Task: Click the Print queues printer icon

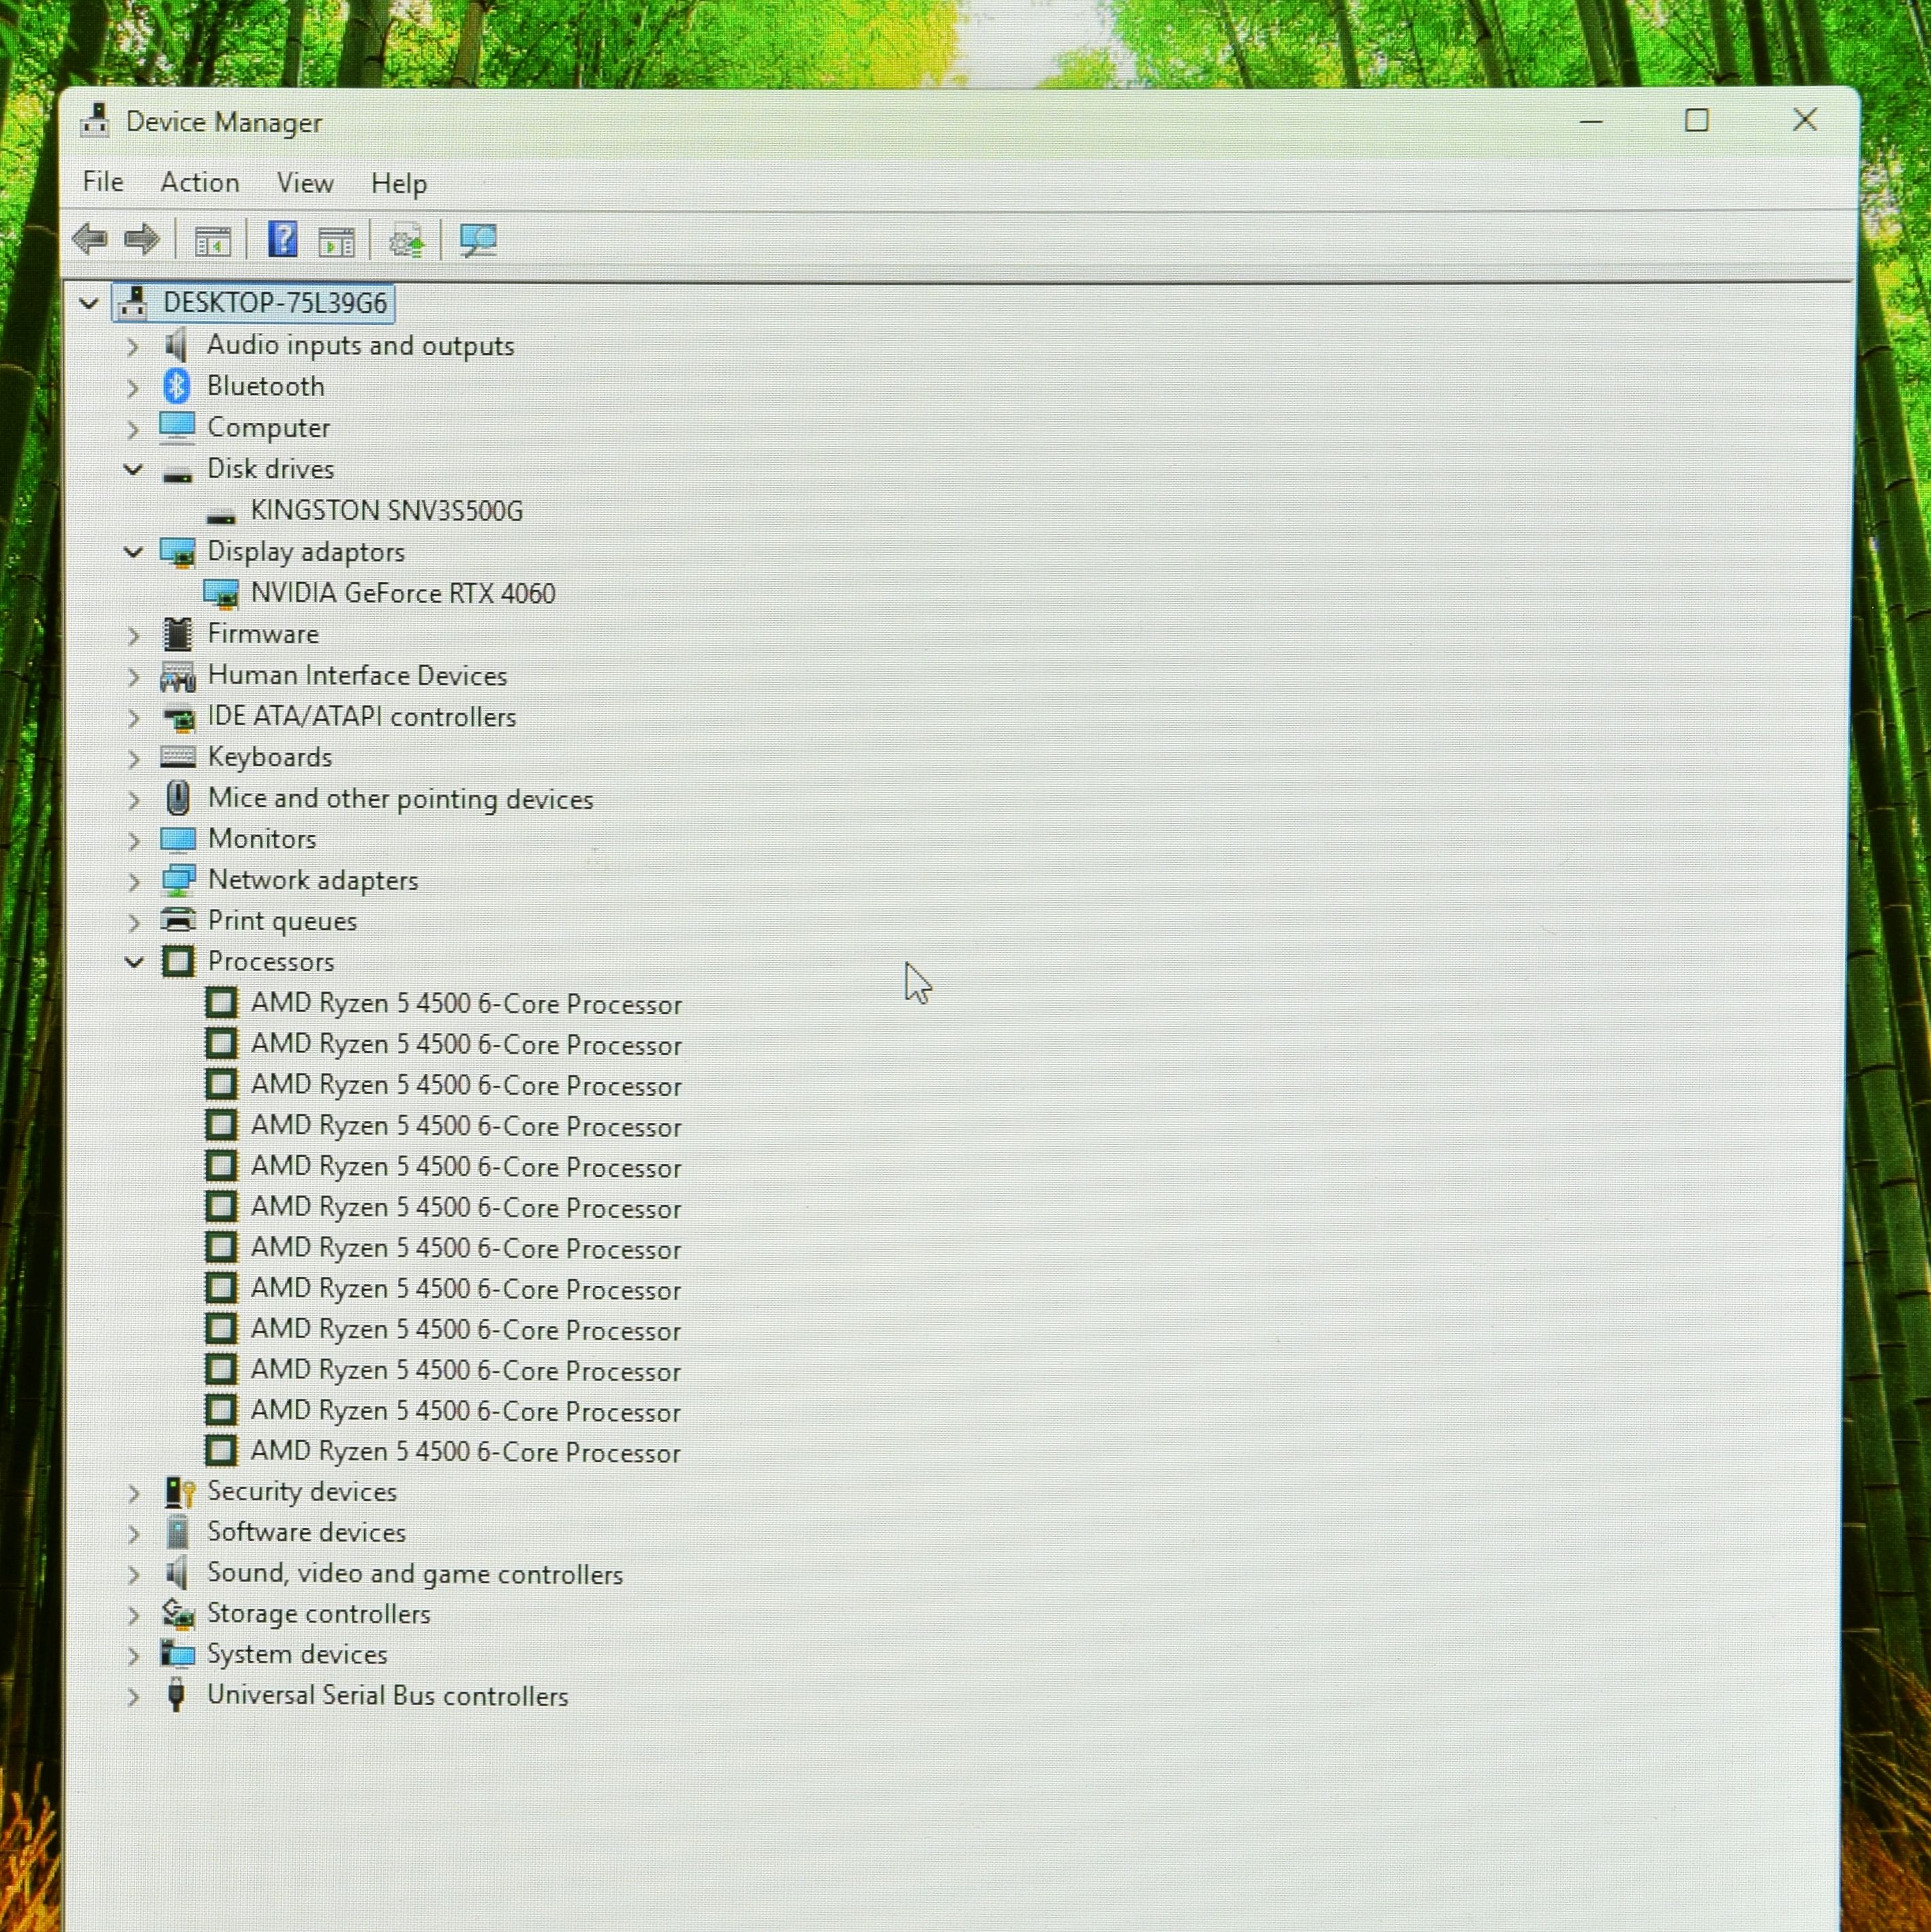Action: click(x=178, y=920)
